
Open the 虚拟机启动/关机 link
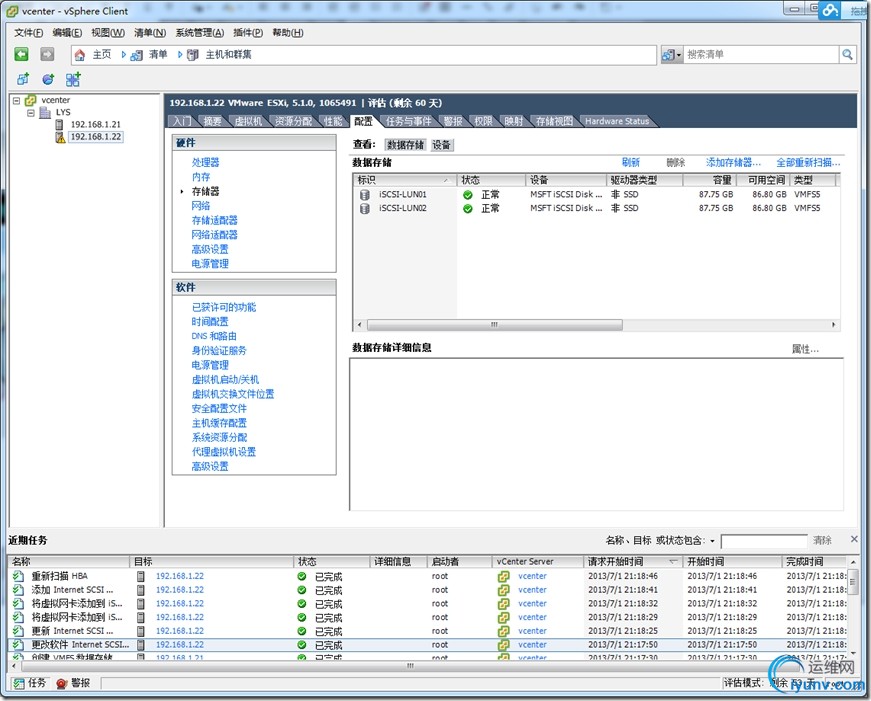point(225,379)
